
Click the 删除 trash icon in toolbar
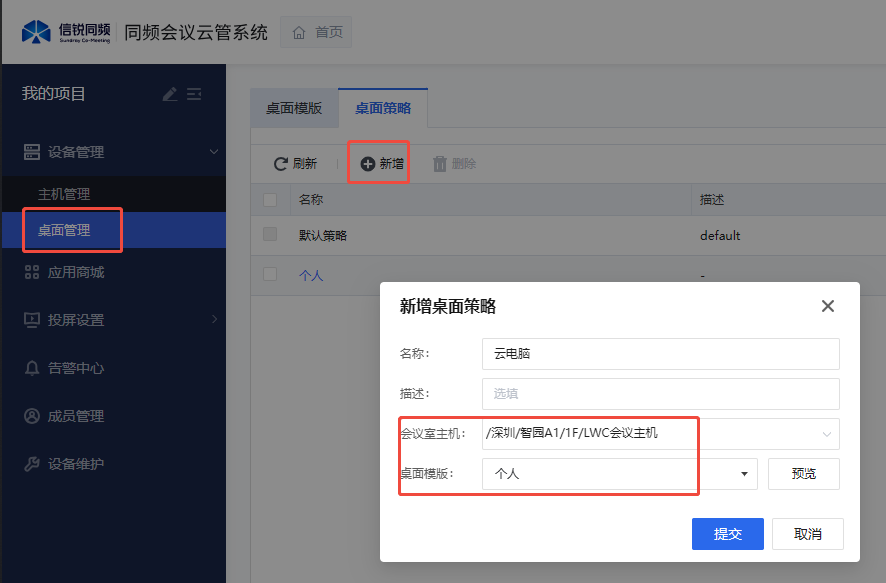pos(439,164)
